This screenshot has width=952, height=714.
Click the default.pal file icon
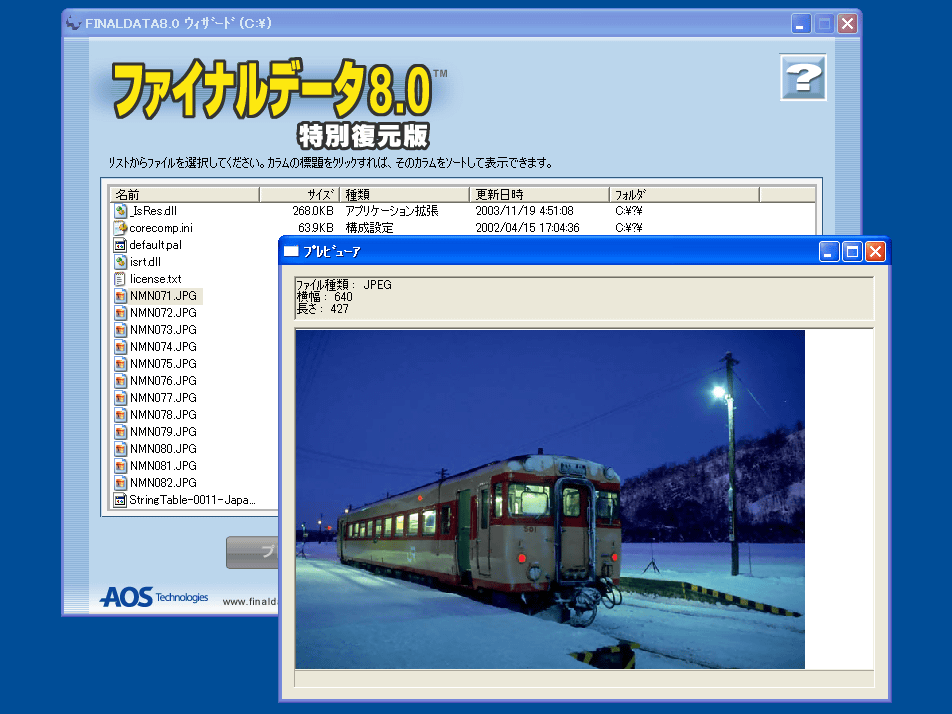coord(120,245)
